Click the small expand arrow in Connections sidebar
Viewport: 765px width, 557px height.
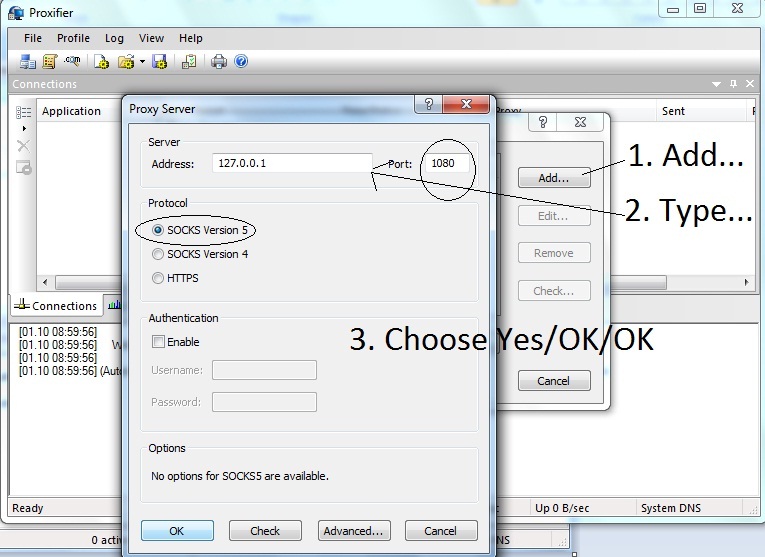24,129
